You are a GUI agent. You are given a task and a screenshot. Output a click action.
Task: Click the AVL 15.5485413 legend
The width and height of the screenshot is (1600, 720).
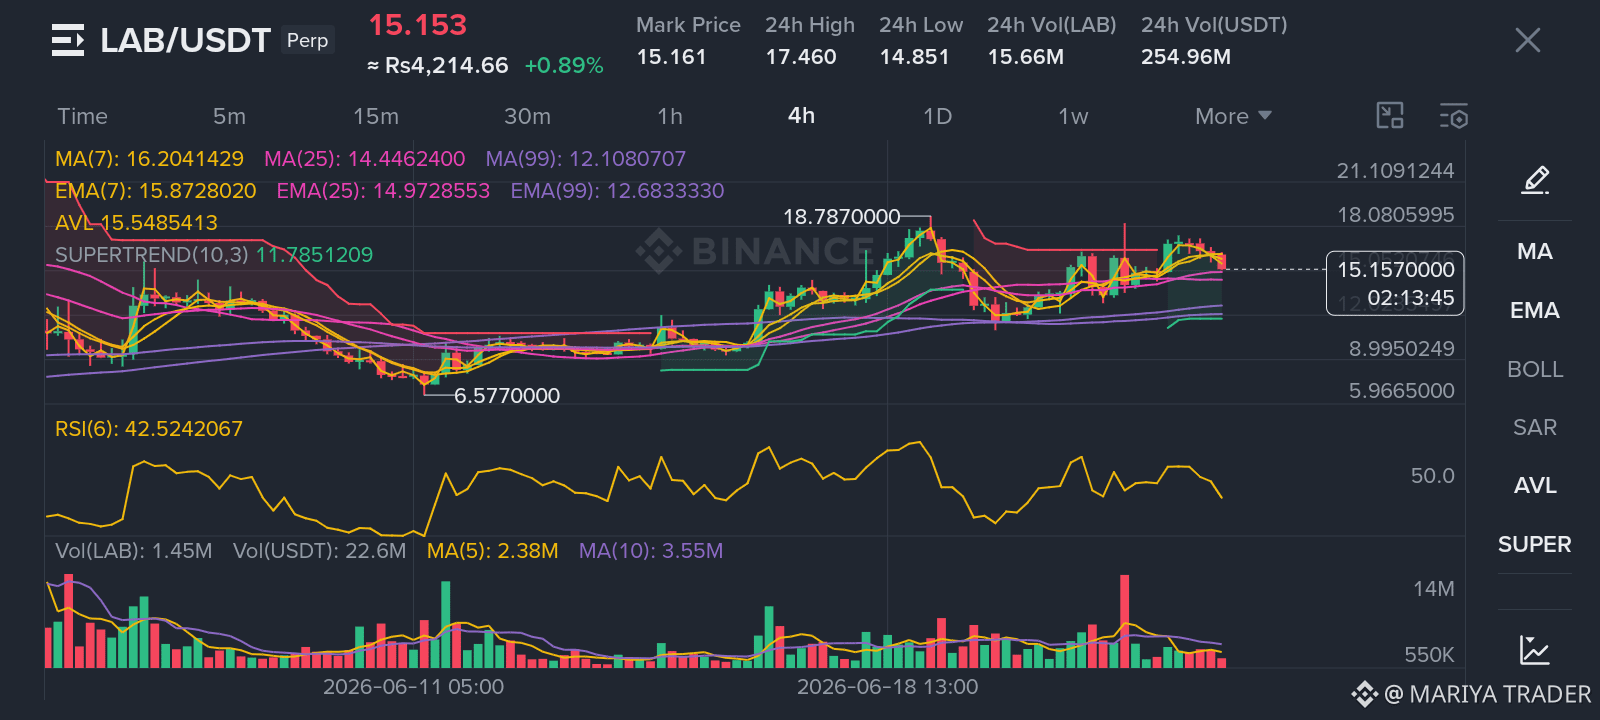(x=136, y=223)
